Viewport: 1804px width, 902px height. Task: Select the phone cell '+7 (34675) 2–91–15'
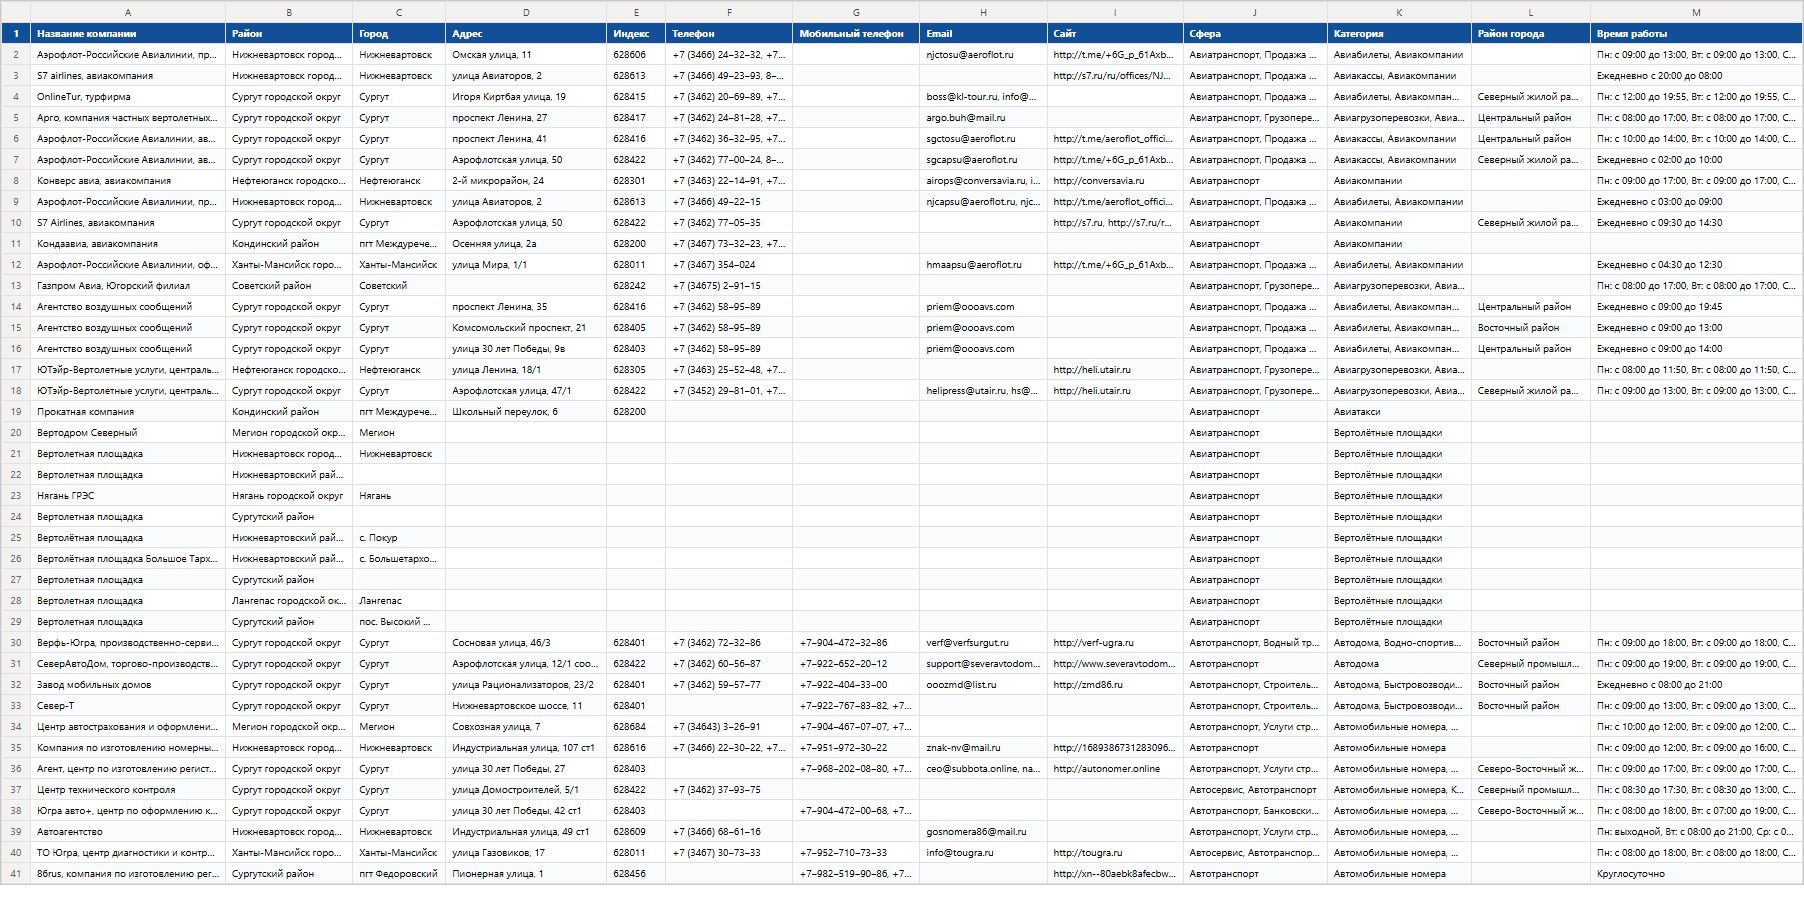point(729,285)
